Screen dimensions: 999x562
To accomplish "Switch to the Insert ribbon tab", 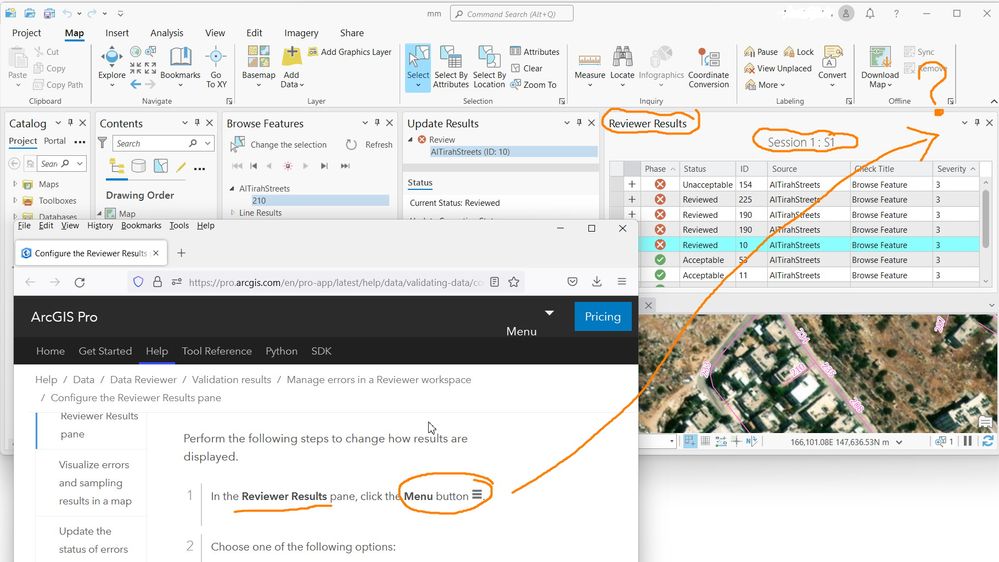I will pos(117,33).
